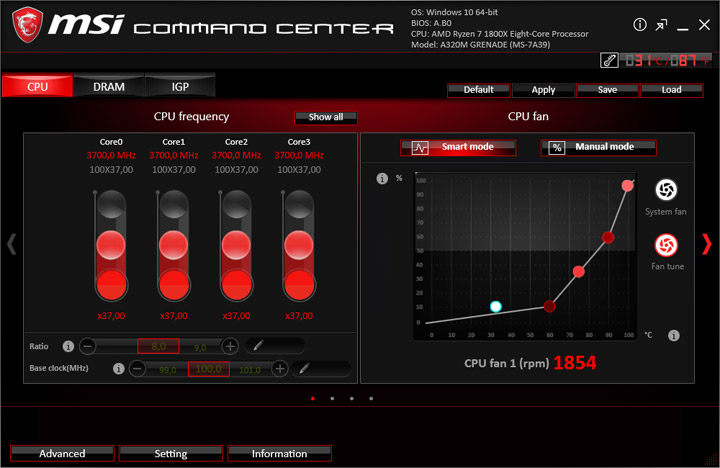The height and width of the screenshot is (468, 720).
Task: Select the System fan icon
Action: pyautogui.click(x=666, y=190)
